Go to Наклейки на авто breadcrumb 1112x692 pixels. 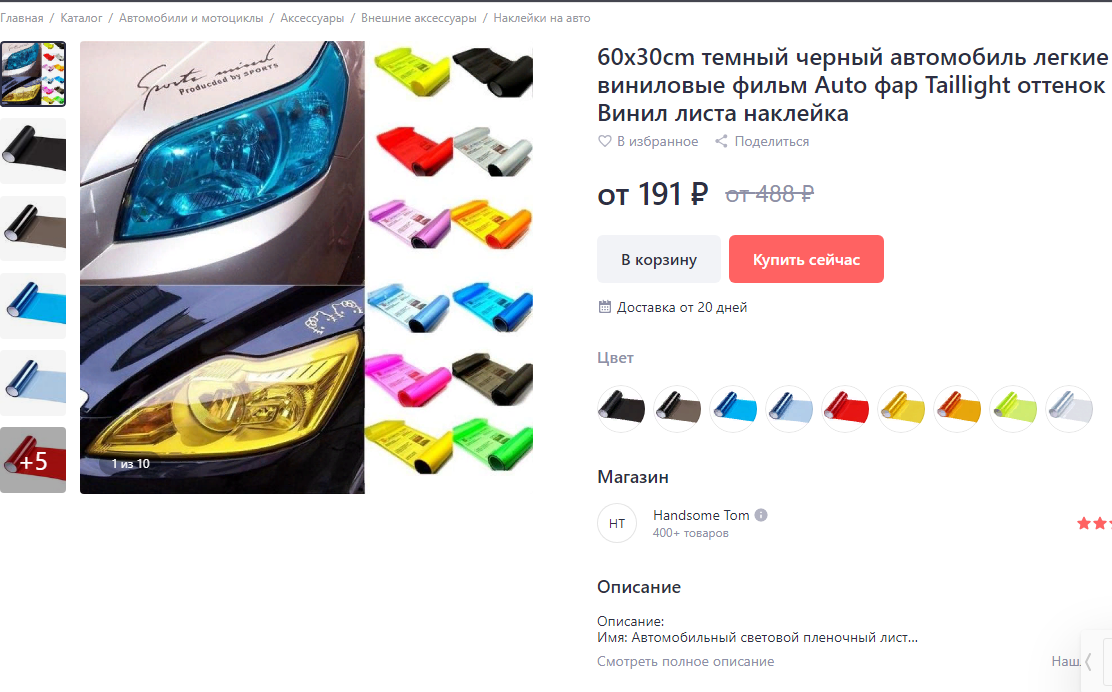(x=542, y=18)
